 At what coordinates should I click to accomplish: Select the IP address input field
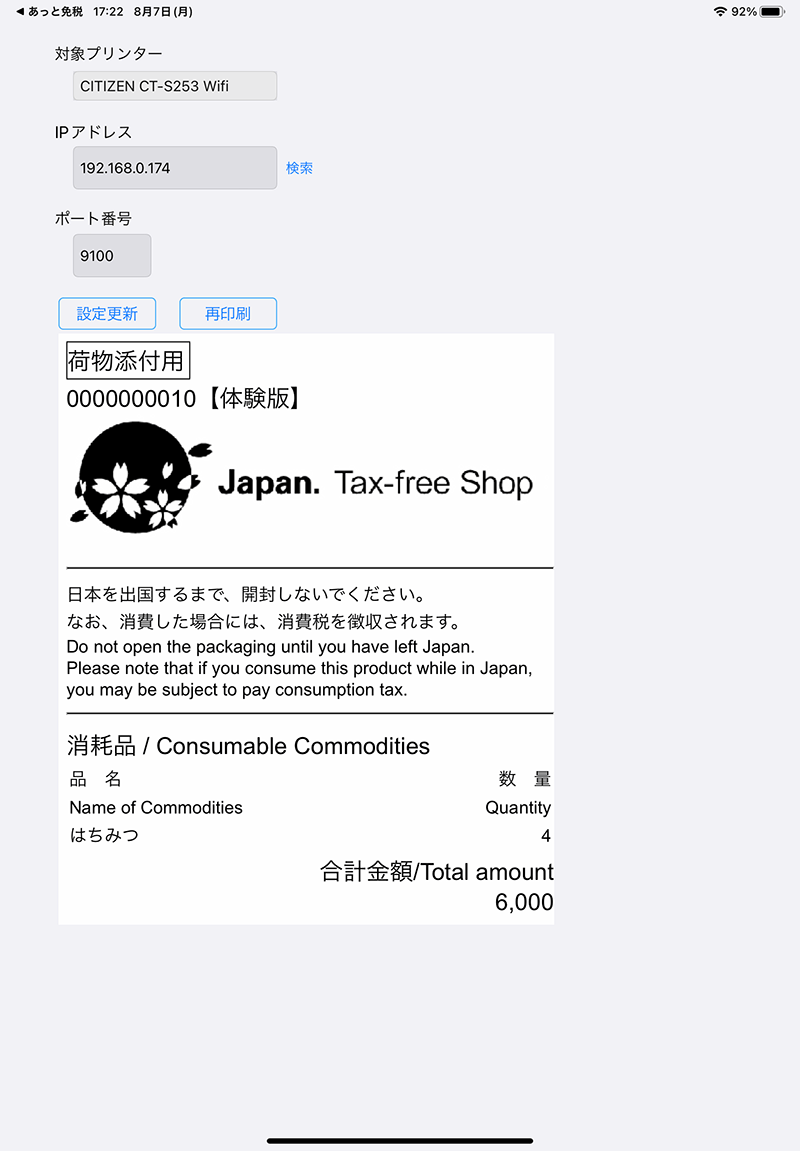(175, 168)
